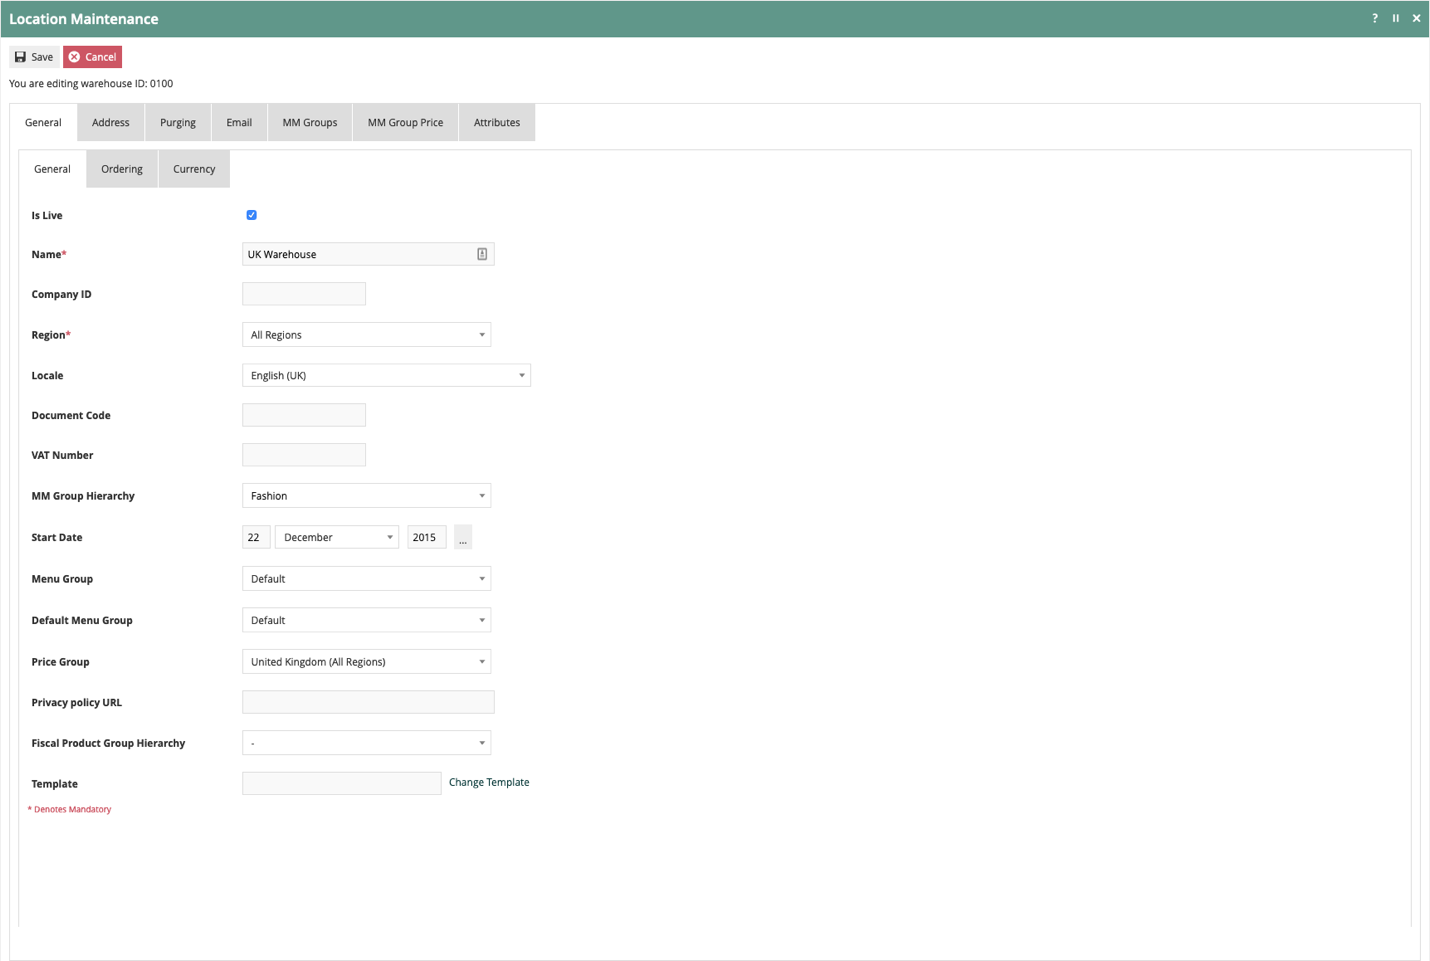This screenshot has height=961, width=1430.
Task: Click the Start Date year field
Action: pos(427,538)
